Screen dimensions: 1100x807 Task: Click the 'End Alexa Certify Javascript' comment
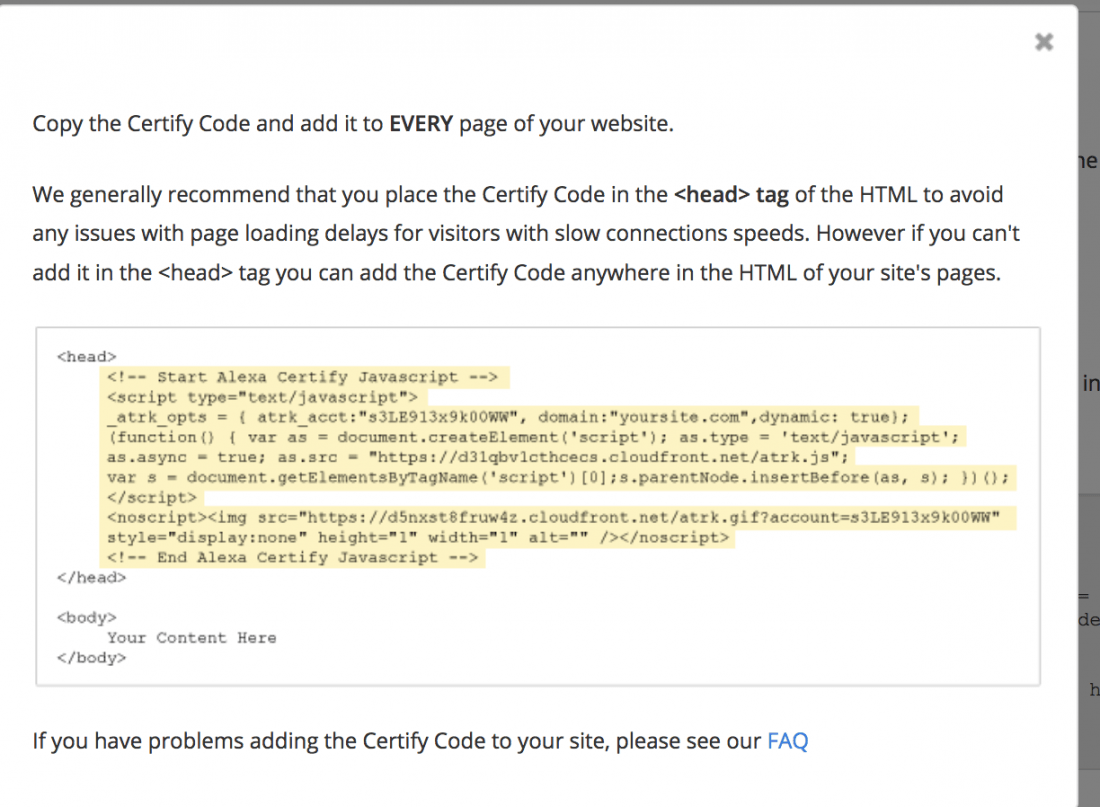pyautogui.click(x=293, y=557)
